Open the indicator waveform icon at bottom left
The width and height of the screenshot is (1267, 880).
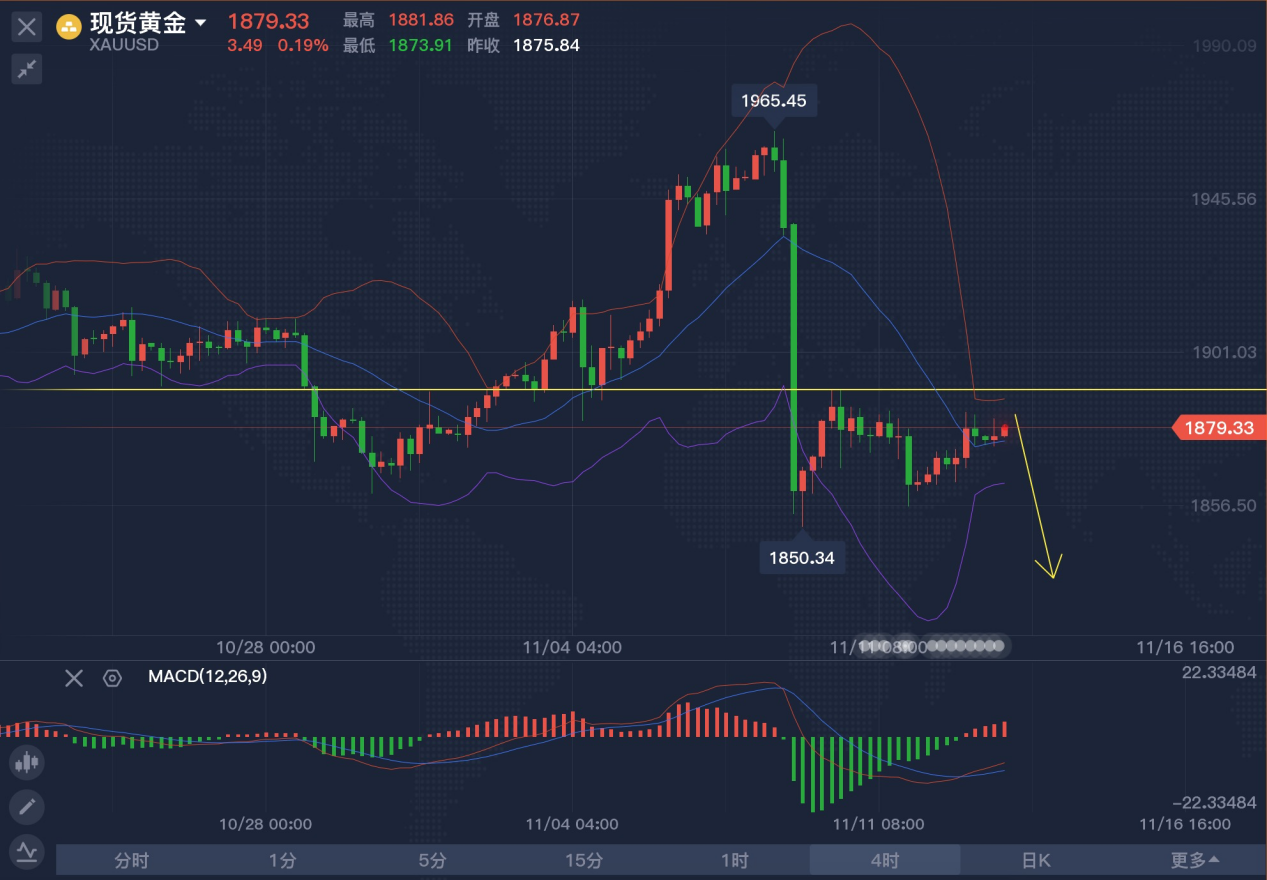[x=26, y=851]
